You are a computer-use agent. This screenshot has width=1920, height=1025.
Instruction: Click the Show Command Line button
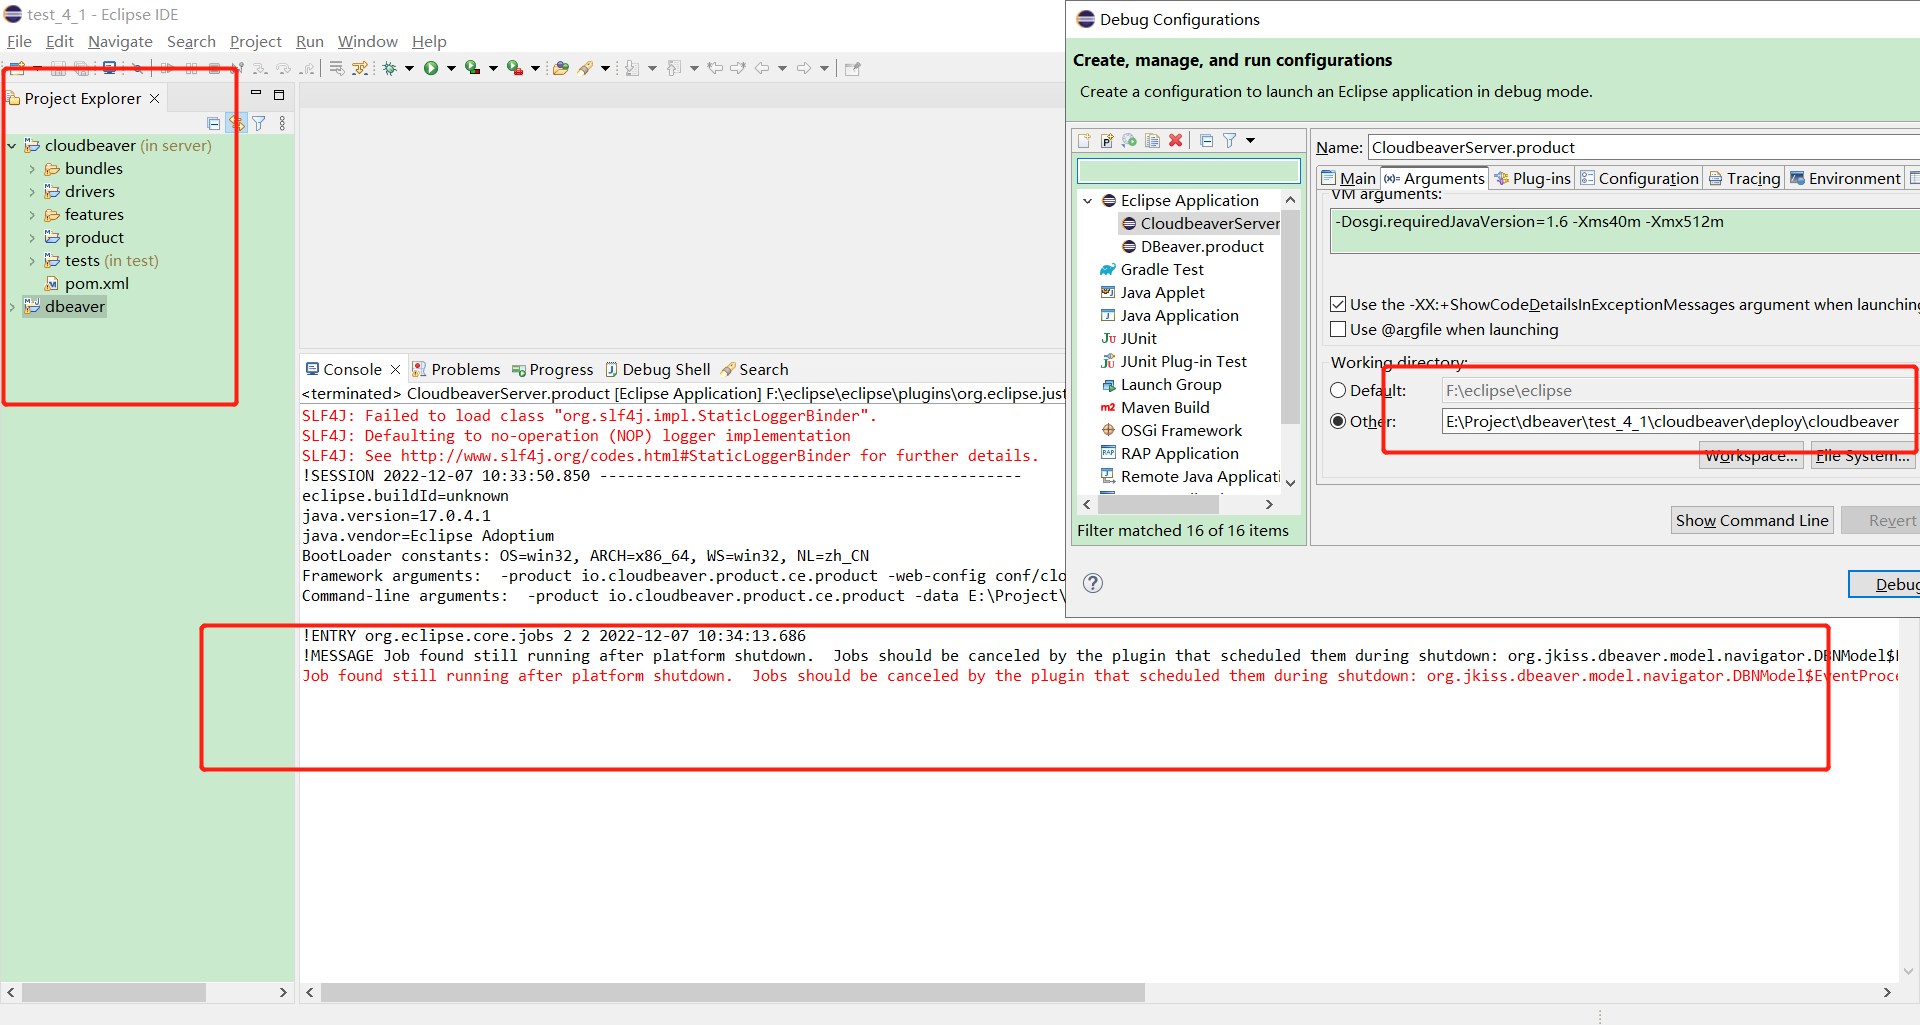coord(1751,520)
